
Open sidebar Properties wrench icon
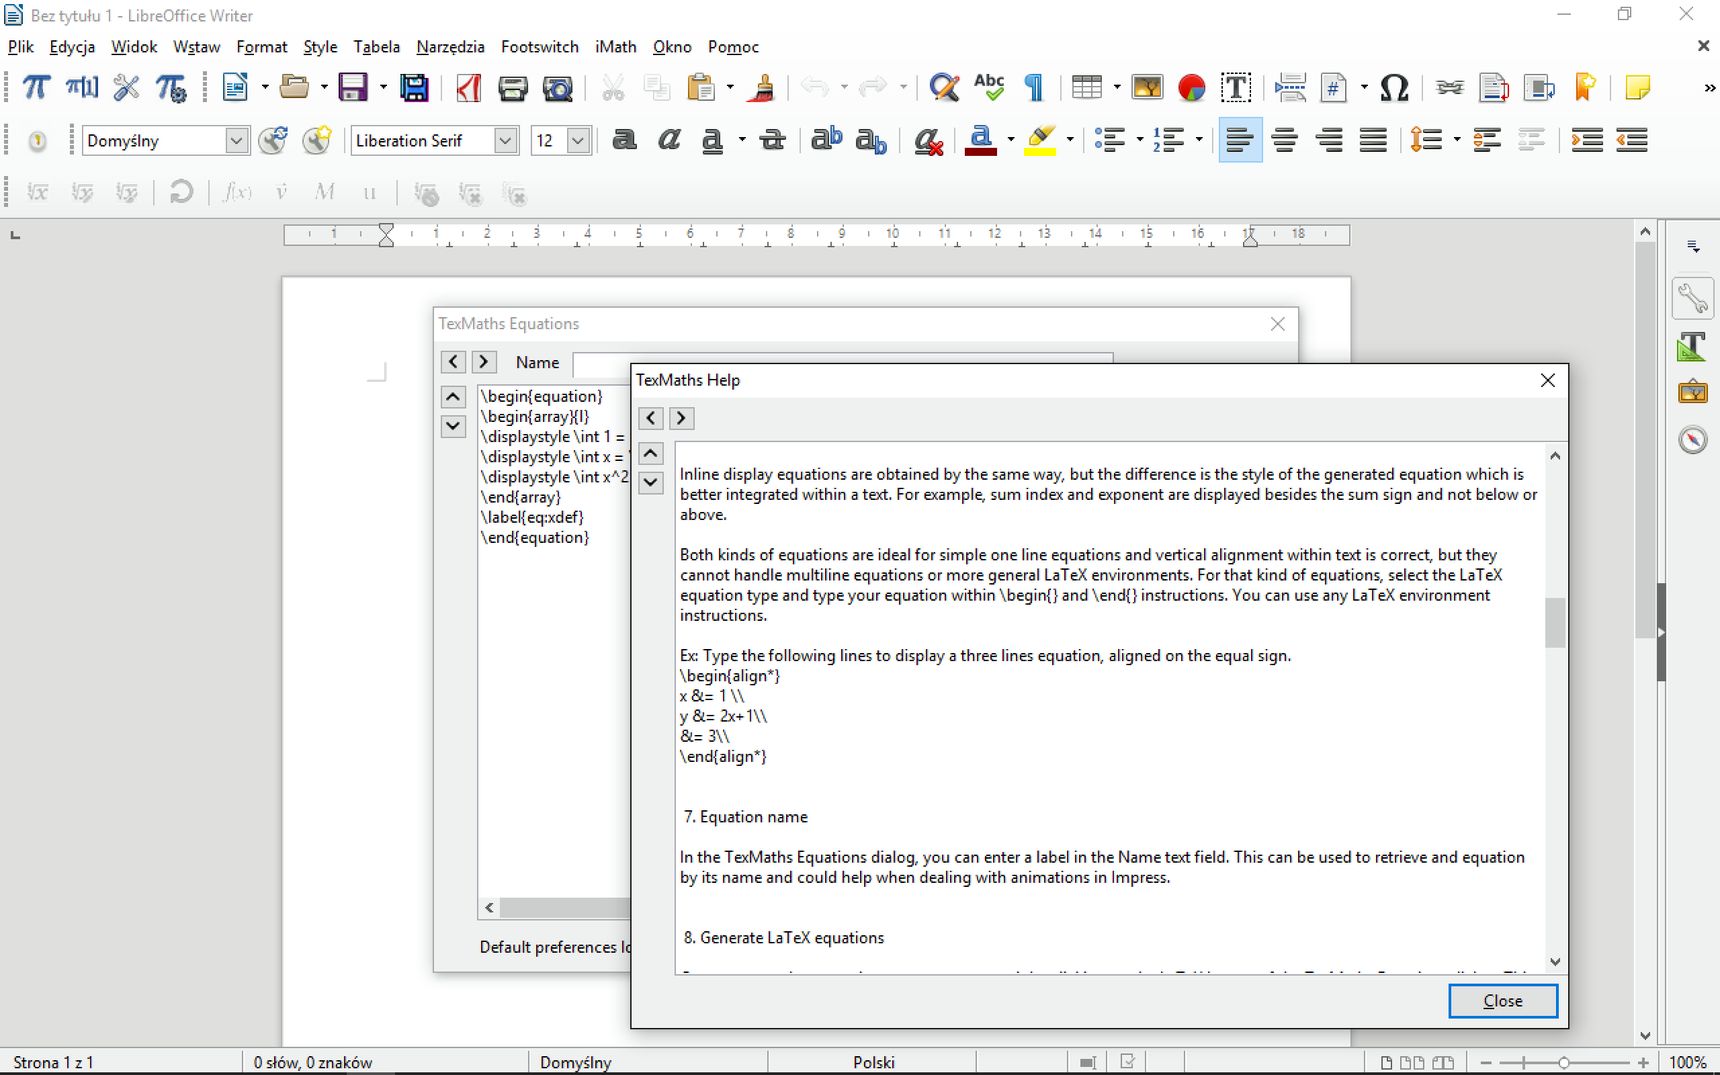[1692, 299]
